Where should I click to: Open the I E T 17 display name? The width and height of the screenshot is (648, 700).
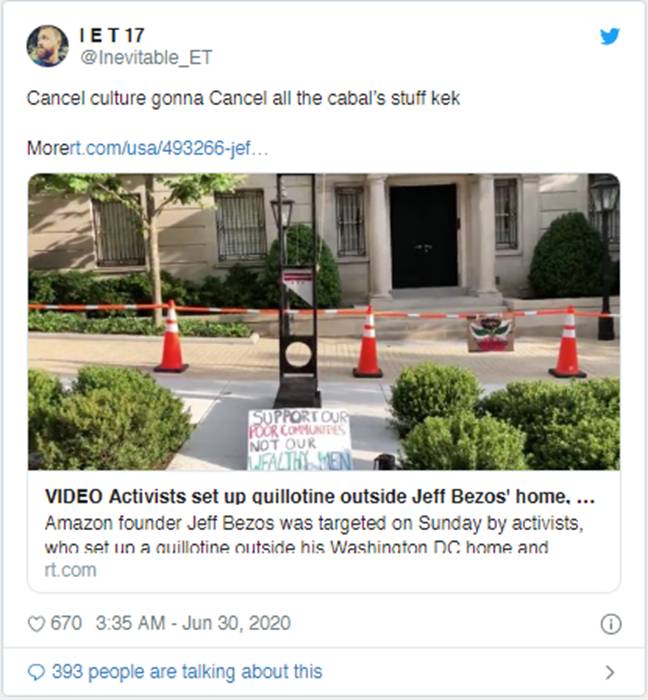tap(112, 35)
